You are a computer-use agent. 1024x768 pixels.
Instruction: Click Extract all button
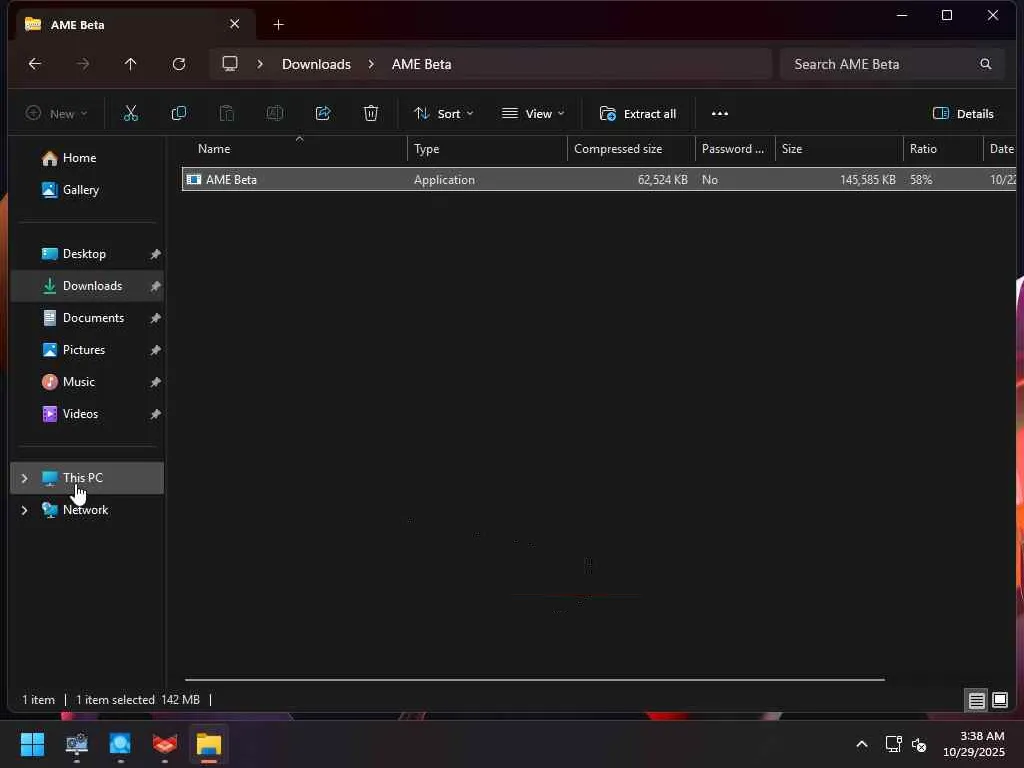638,114
